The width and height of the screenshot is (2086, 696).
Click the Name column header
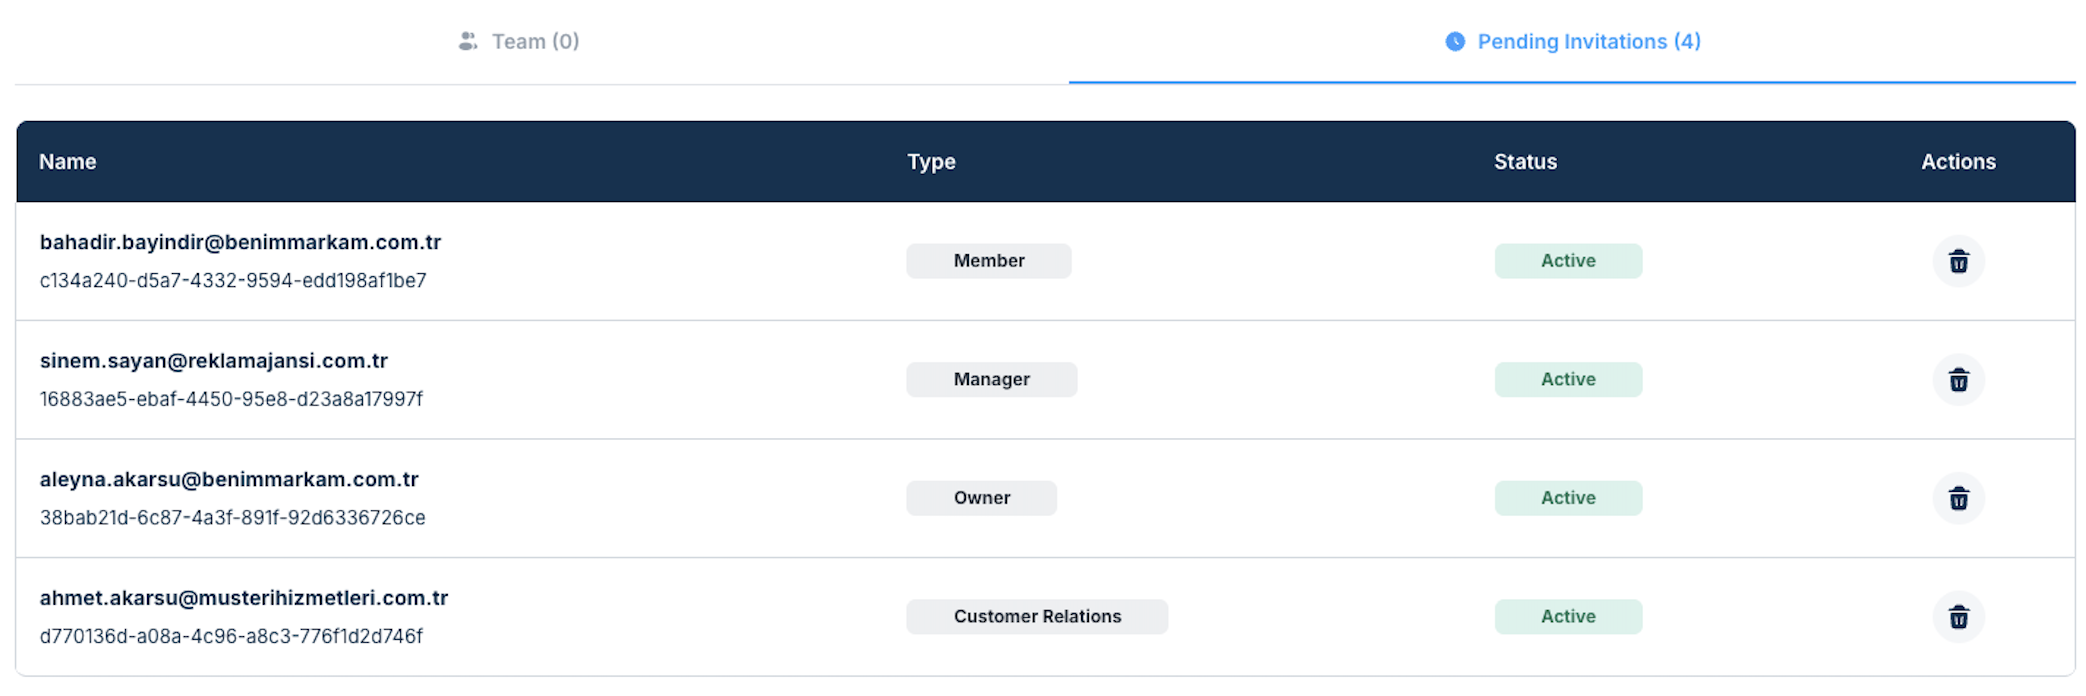(68, 162)
